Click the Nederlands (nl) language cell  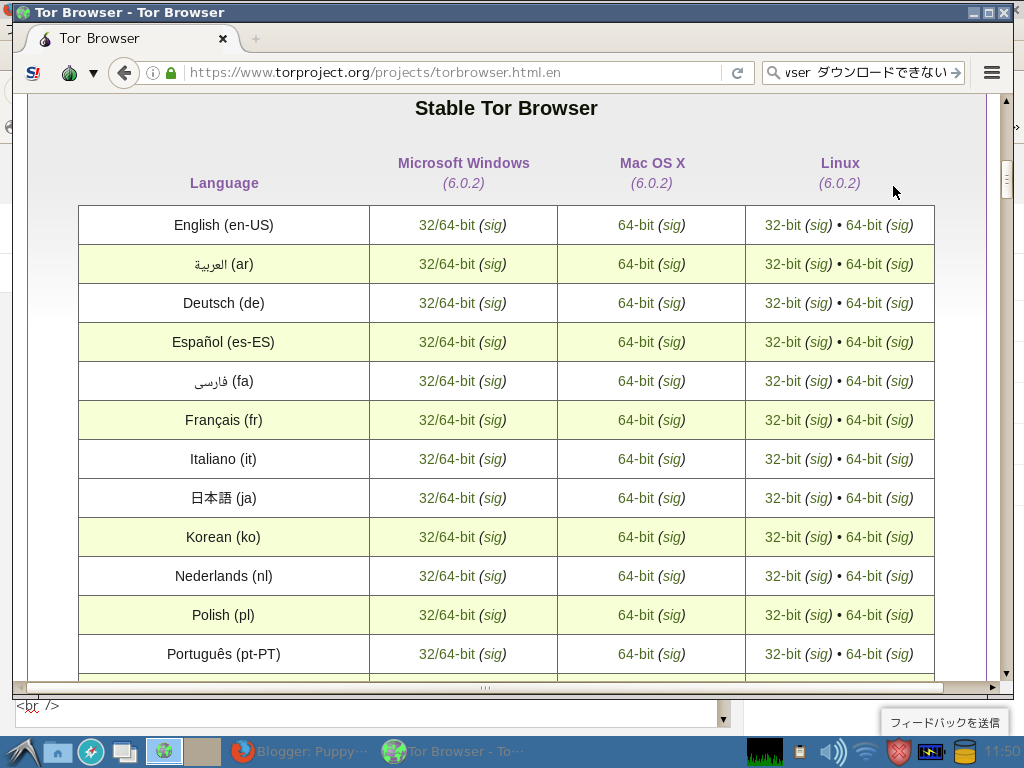click(x=224, y=576)
